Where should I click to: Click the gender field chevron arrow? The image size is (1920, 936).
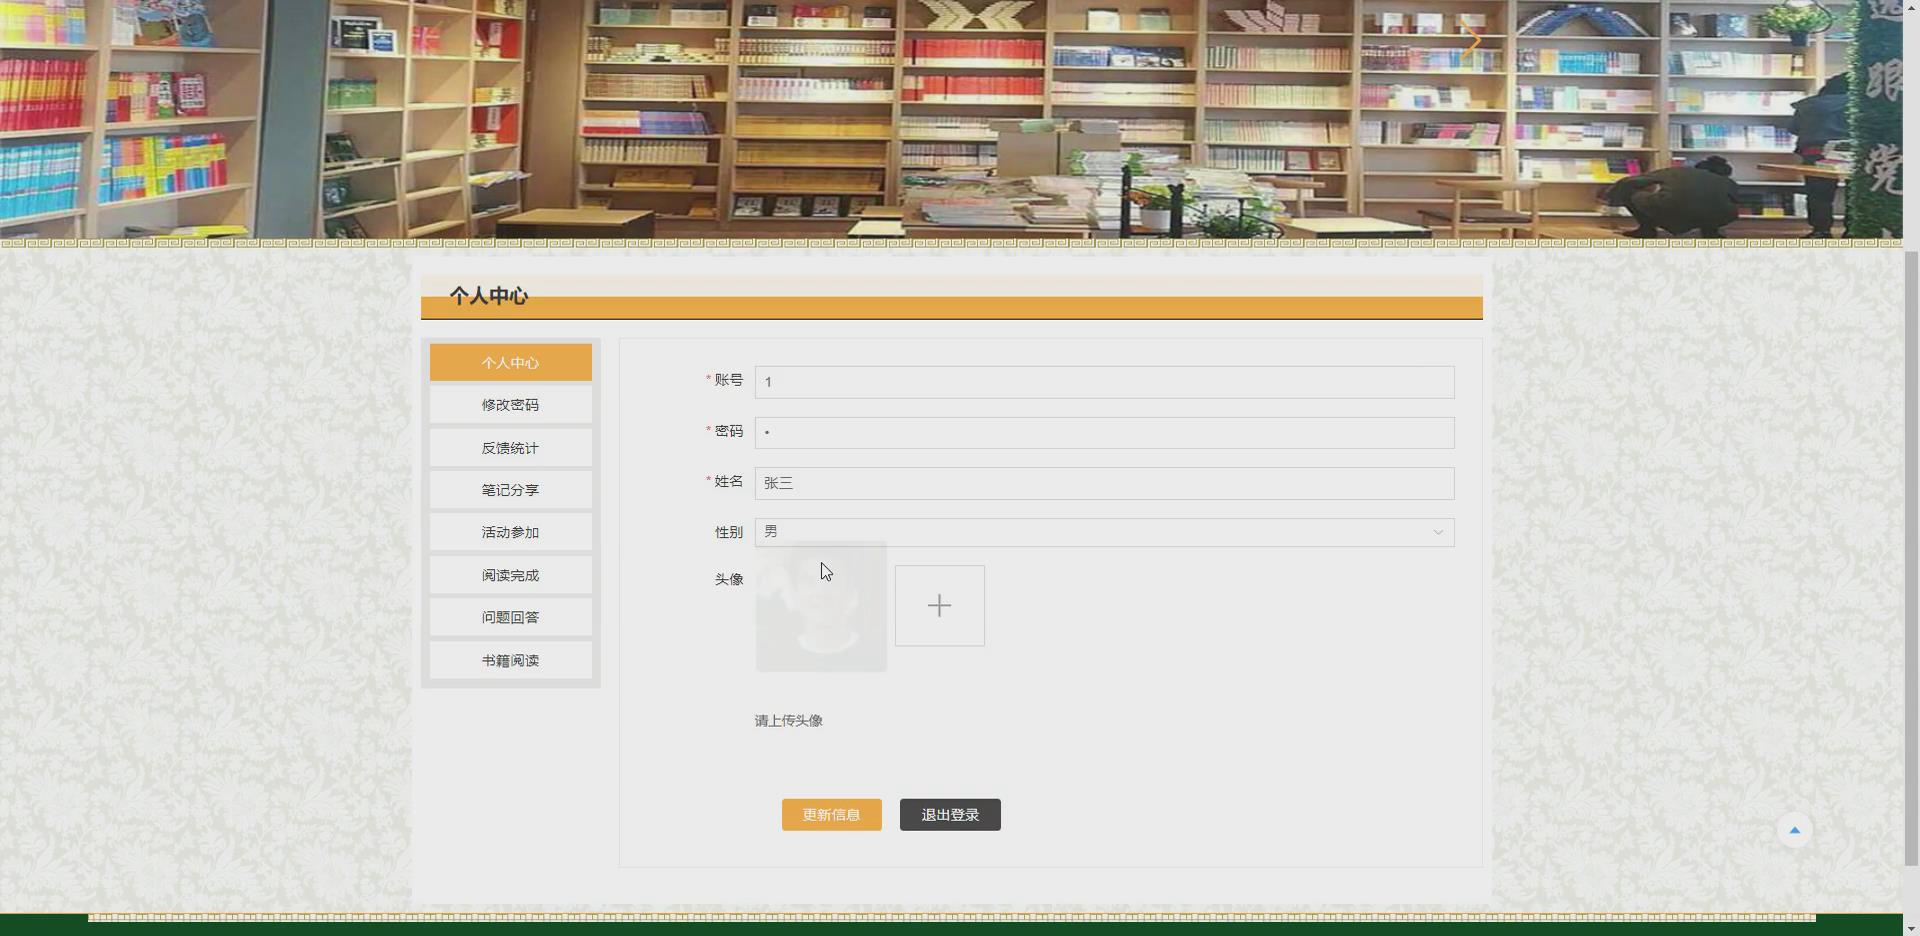[x=1437, y=532]
